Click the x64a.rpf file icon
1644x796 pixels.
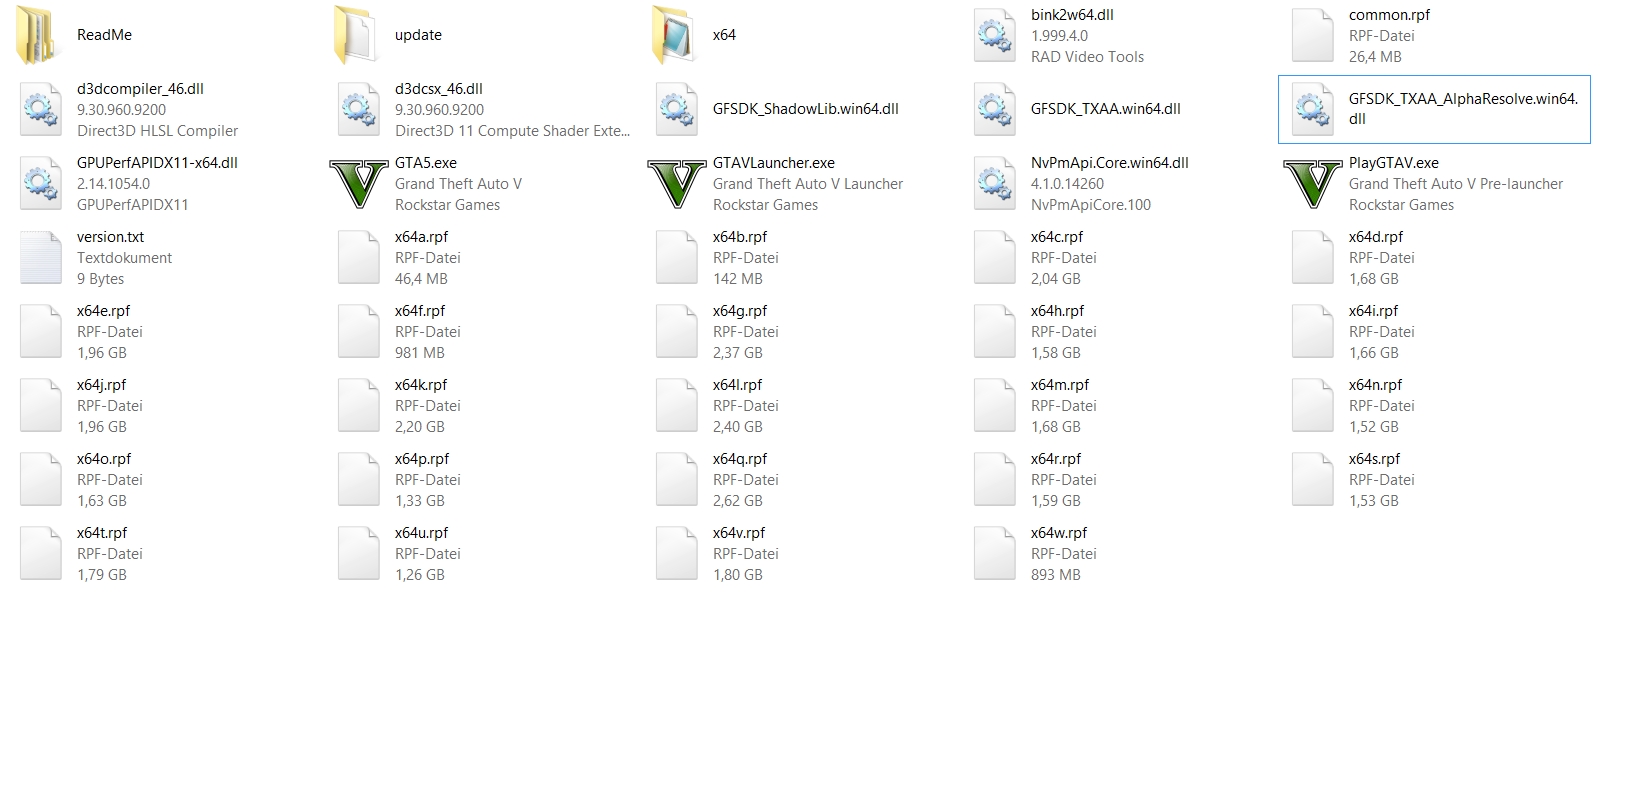pos(358,257)
